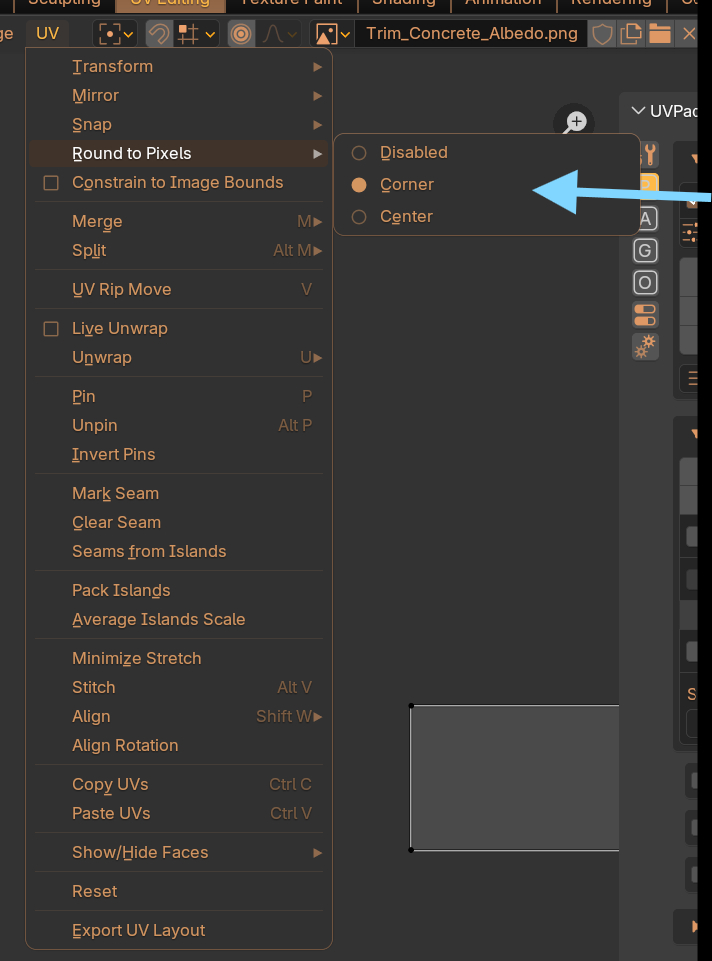
Task: Enable the Live Unwrap checkbox
Action: (51, 329)
